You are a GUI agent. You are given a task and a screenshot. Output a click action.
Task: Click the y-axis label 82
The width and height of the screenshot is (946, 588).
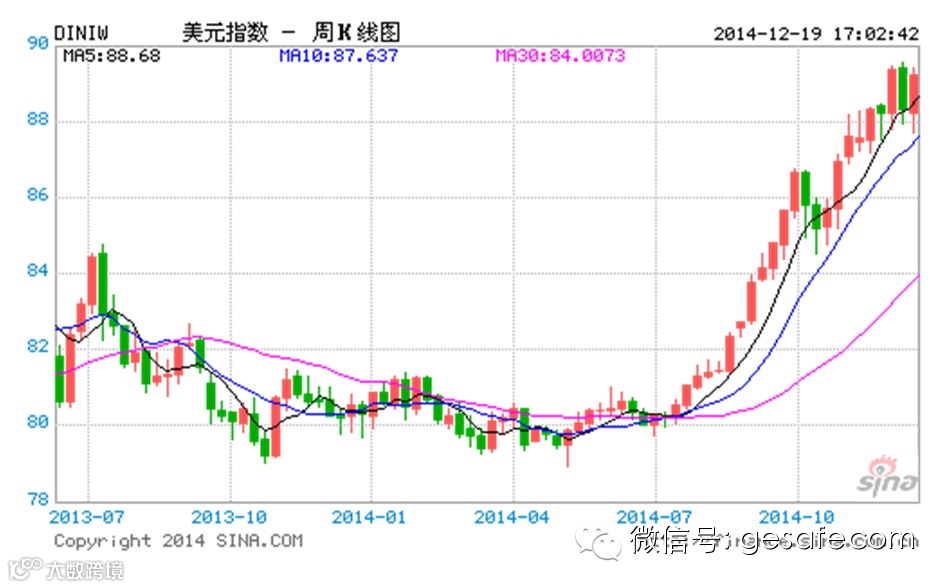pyautogui.click(x=37, y=346)
